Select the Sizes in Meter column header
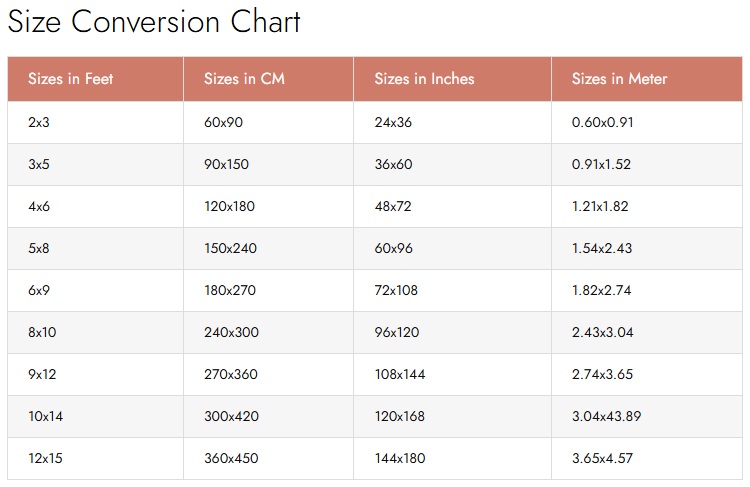The width and height of the screenshot is (750, 487). (647, 79)
